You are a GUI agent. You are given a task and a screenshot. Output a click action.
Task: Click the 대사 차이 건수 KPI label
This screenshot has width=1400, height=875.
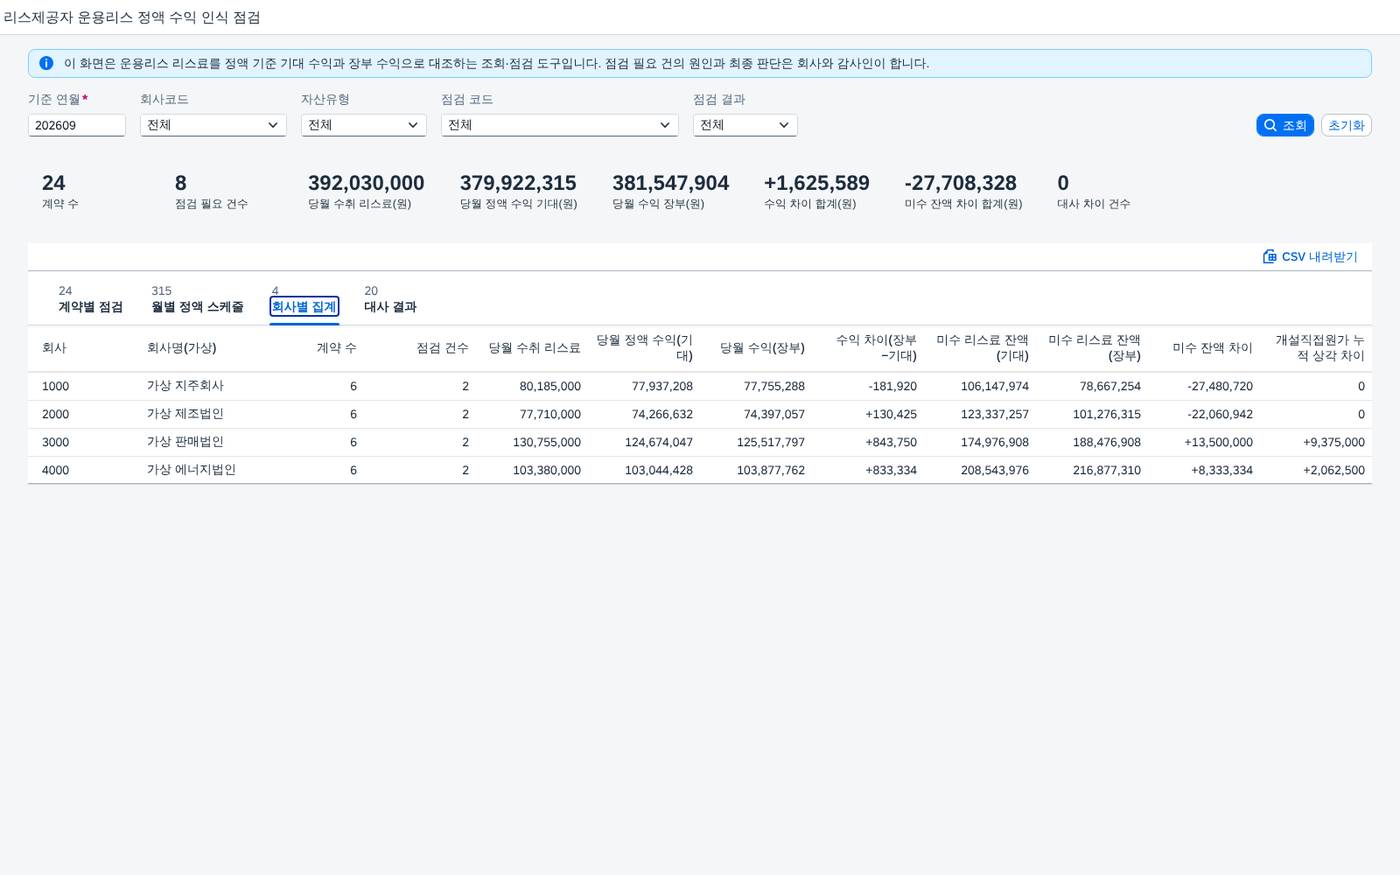1094,204
